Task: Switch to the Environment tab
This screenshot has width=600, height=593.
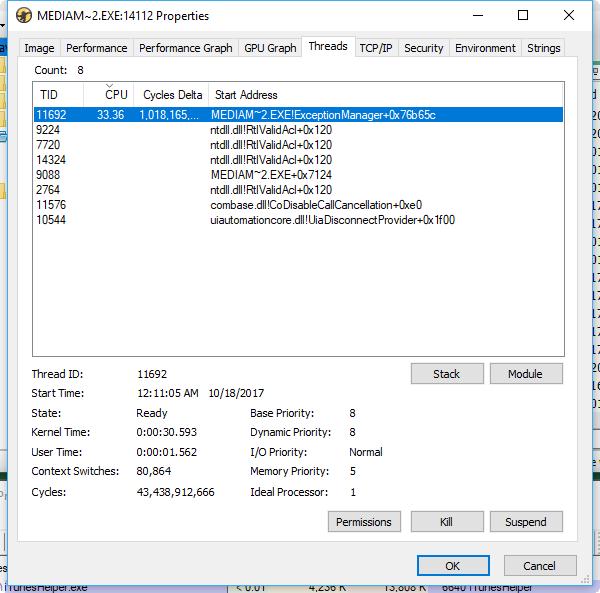Action: pos(485,48)
